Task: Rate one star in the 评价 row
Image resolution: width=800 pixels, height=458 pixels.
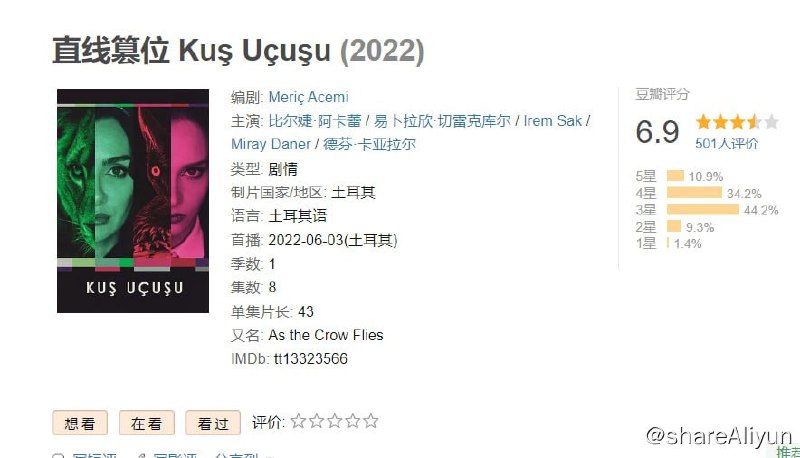Action: point(298,421)
